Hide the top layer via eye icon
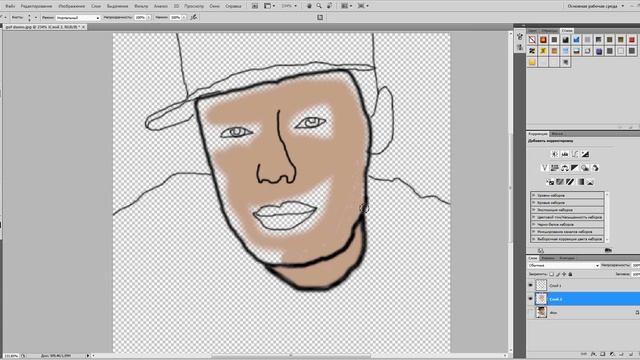This screenshot has height=360, width=640. tap(531, 285)
